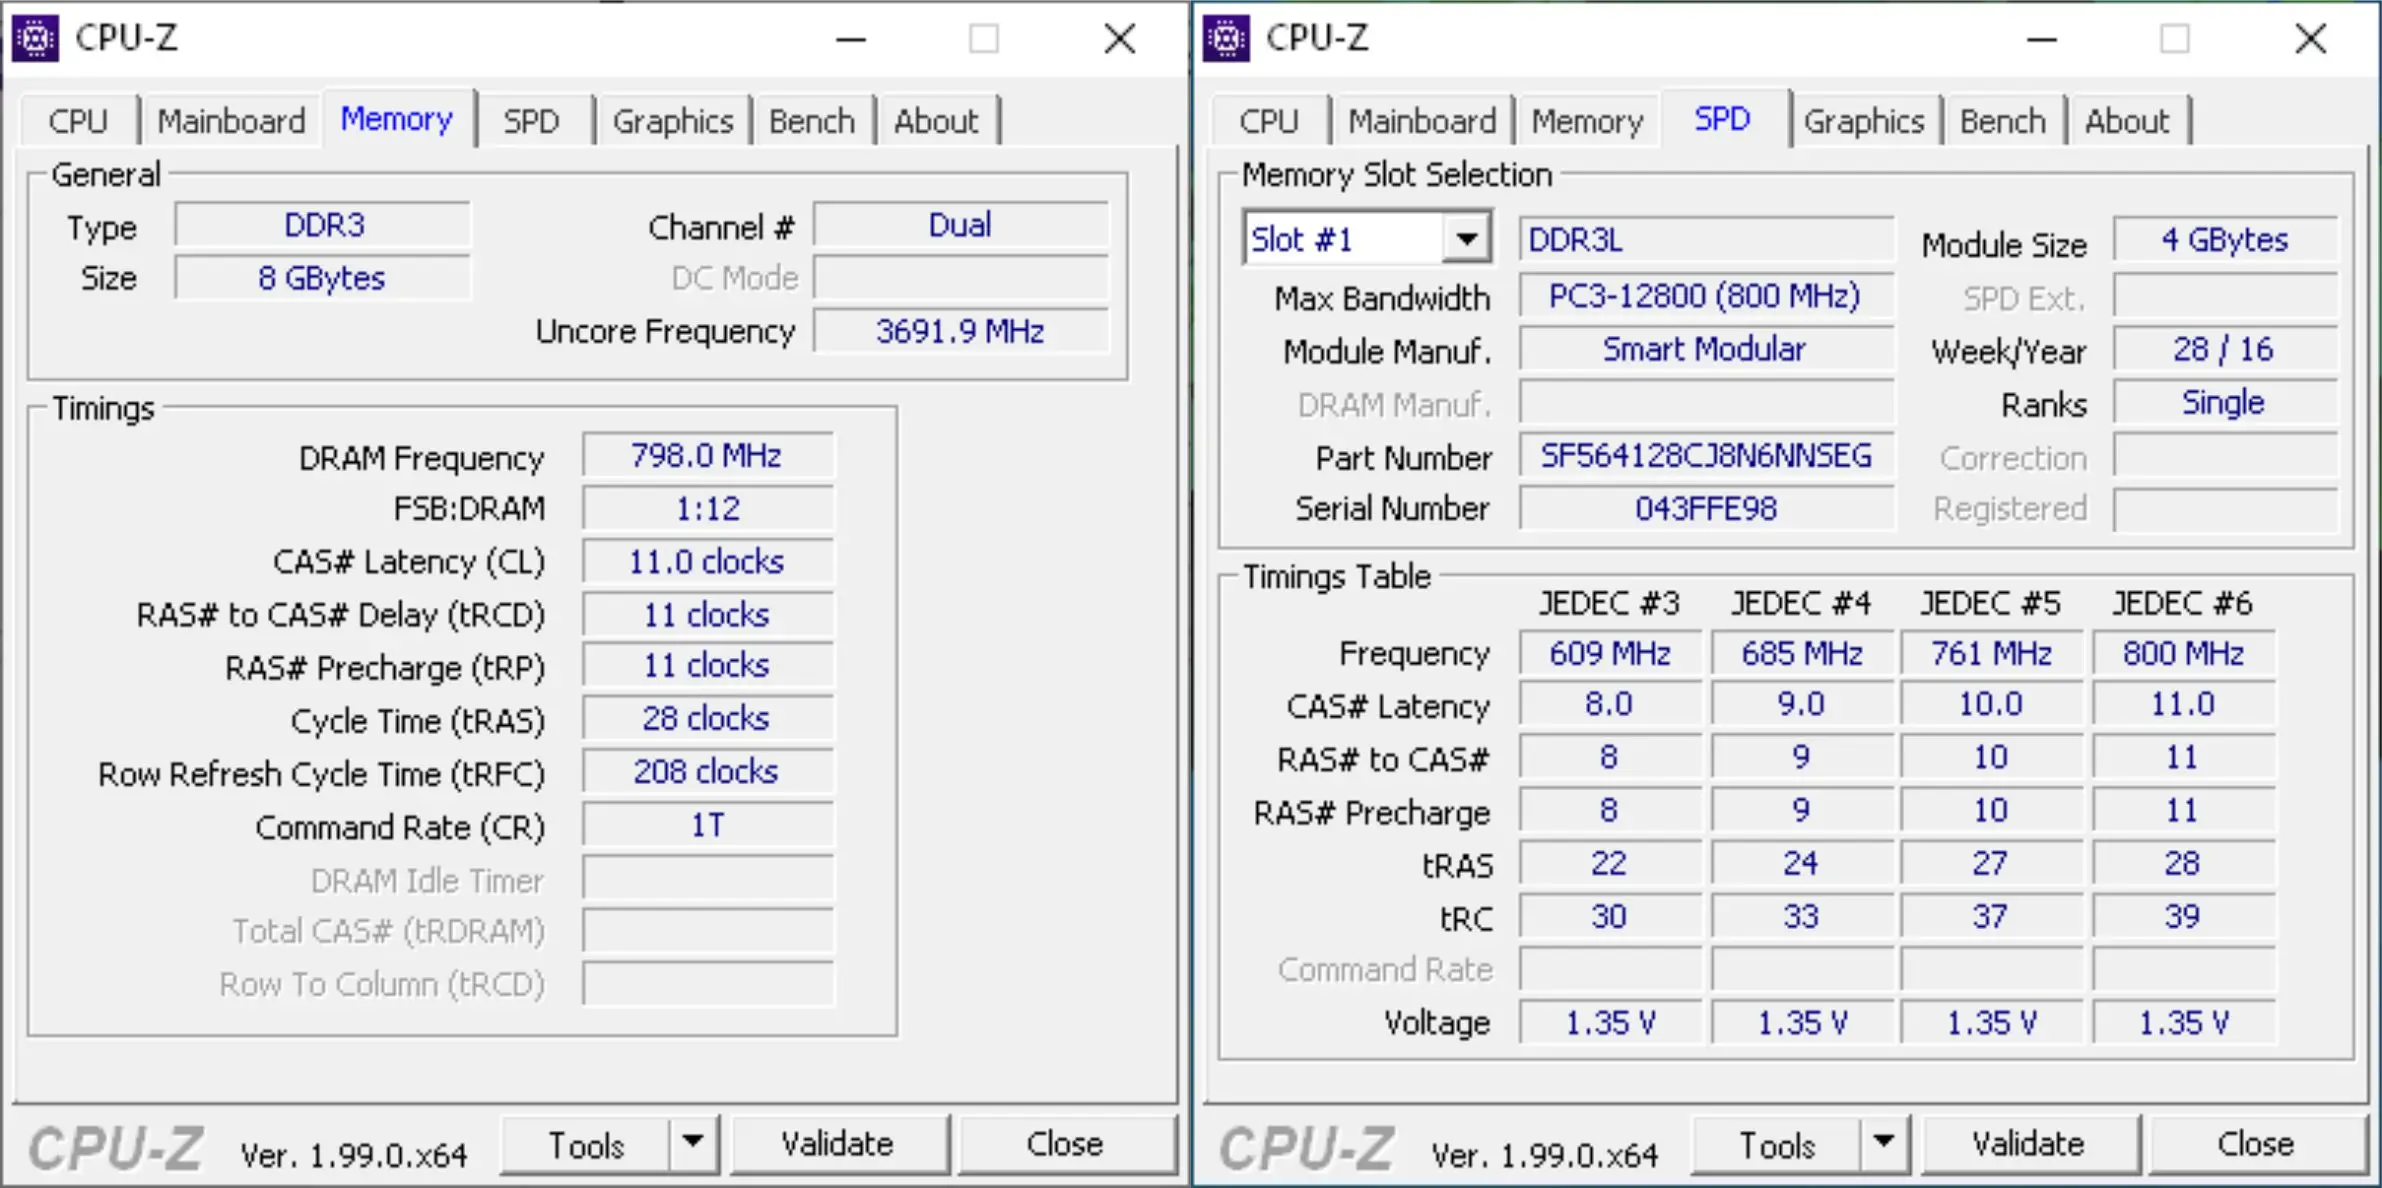Close left CPU-Z window with X

[1119, 40]
